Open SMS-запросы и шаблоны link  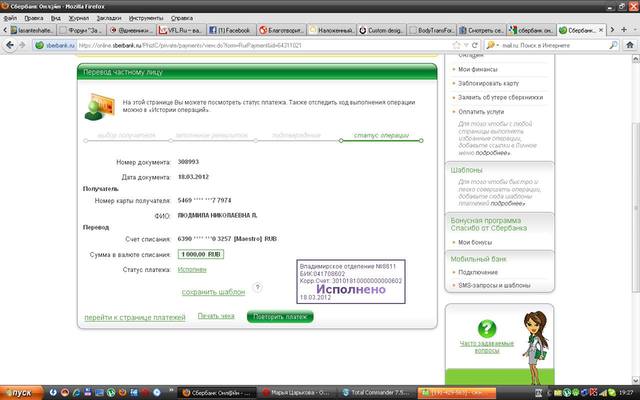[494, 285]
